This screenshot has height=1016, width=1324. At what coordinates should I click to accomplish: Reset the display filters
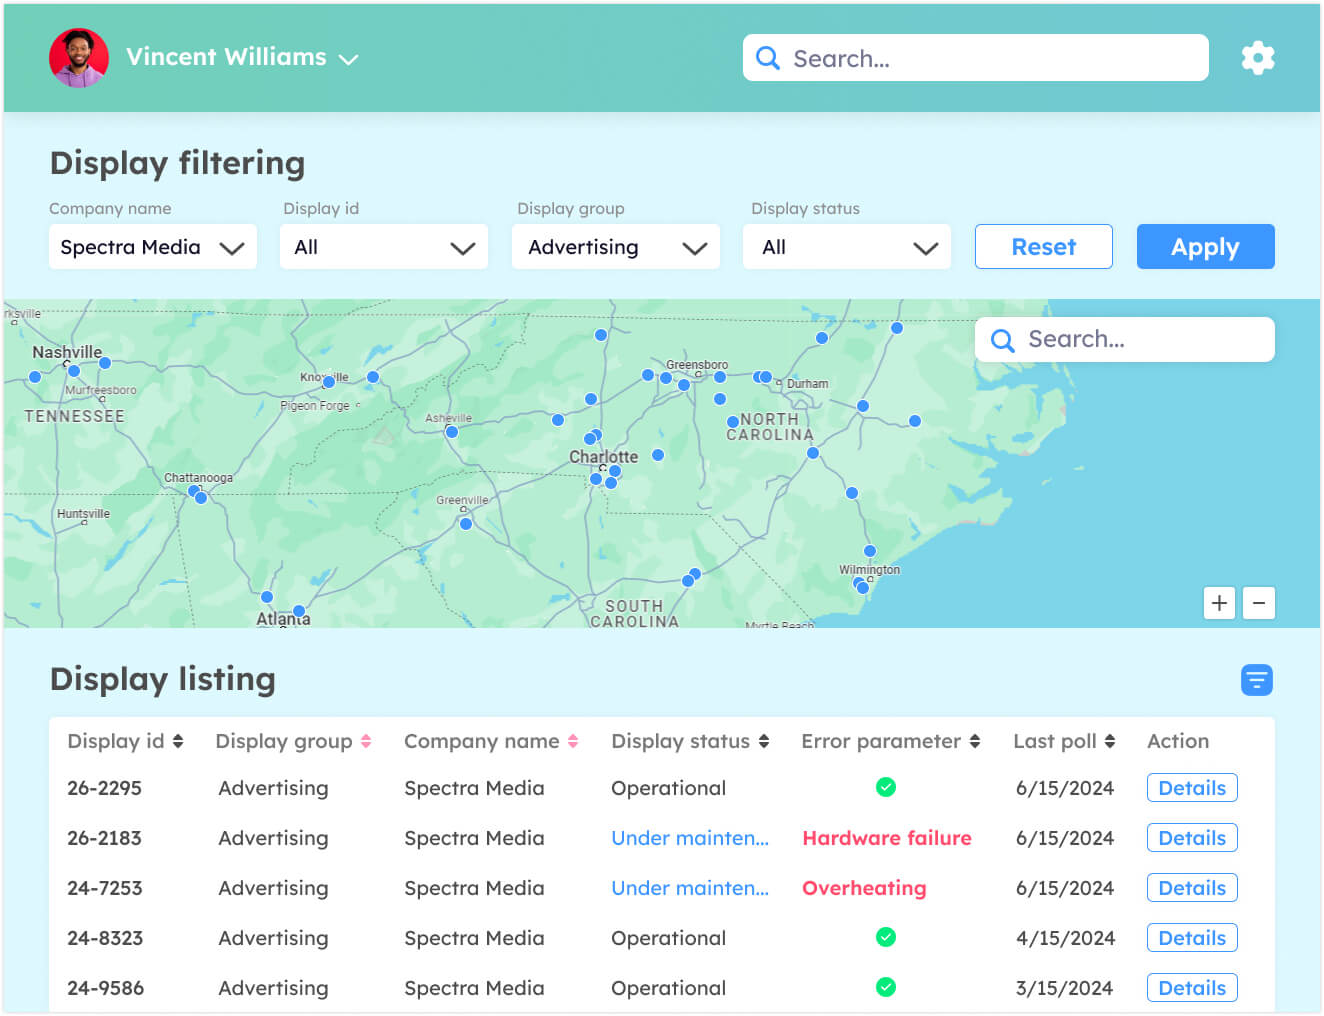pyautogui.click(x=1043, y=246)
